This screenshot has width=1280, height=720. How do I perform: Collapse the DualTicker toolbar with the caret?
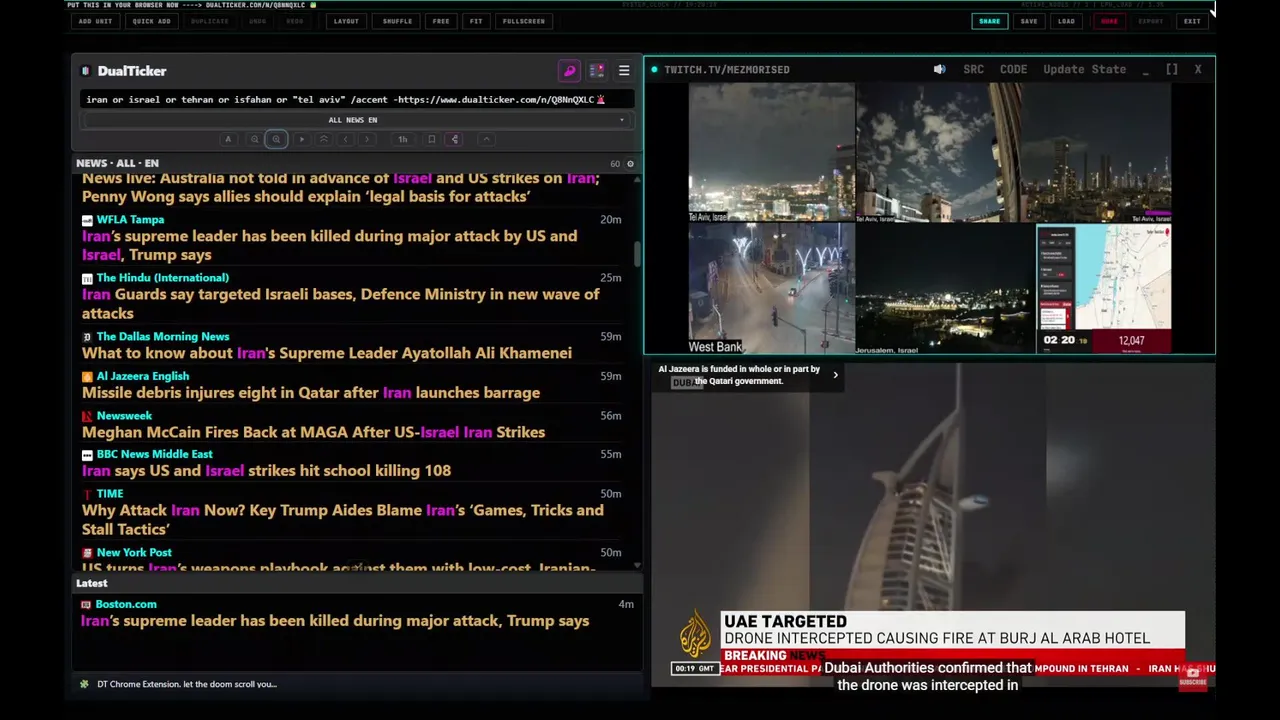tap(486, 139)
